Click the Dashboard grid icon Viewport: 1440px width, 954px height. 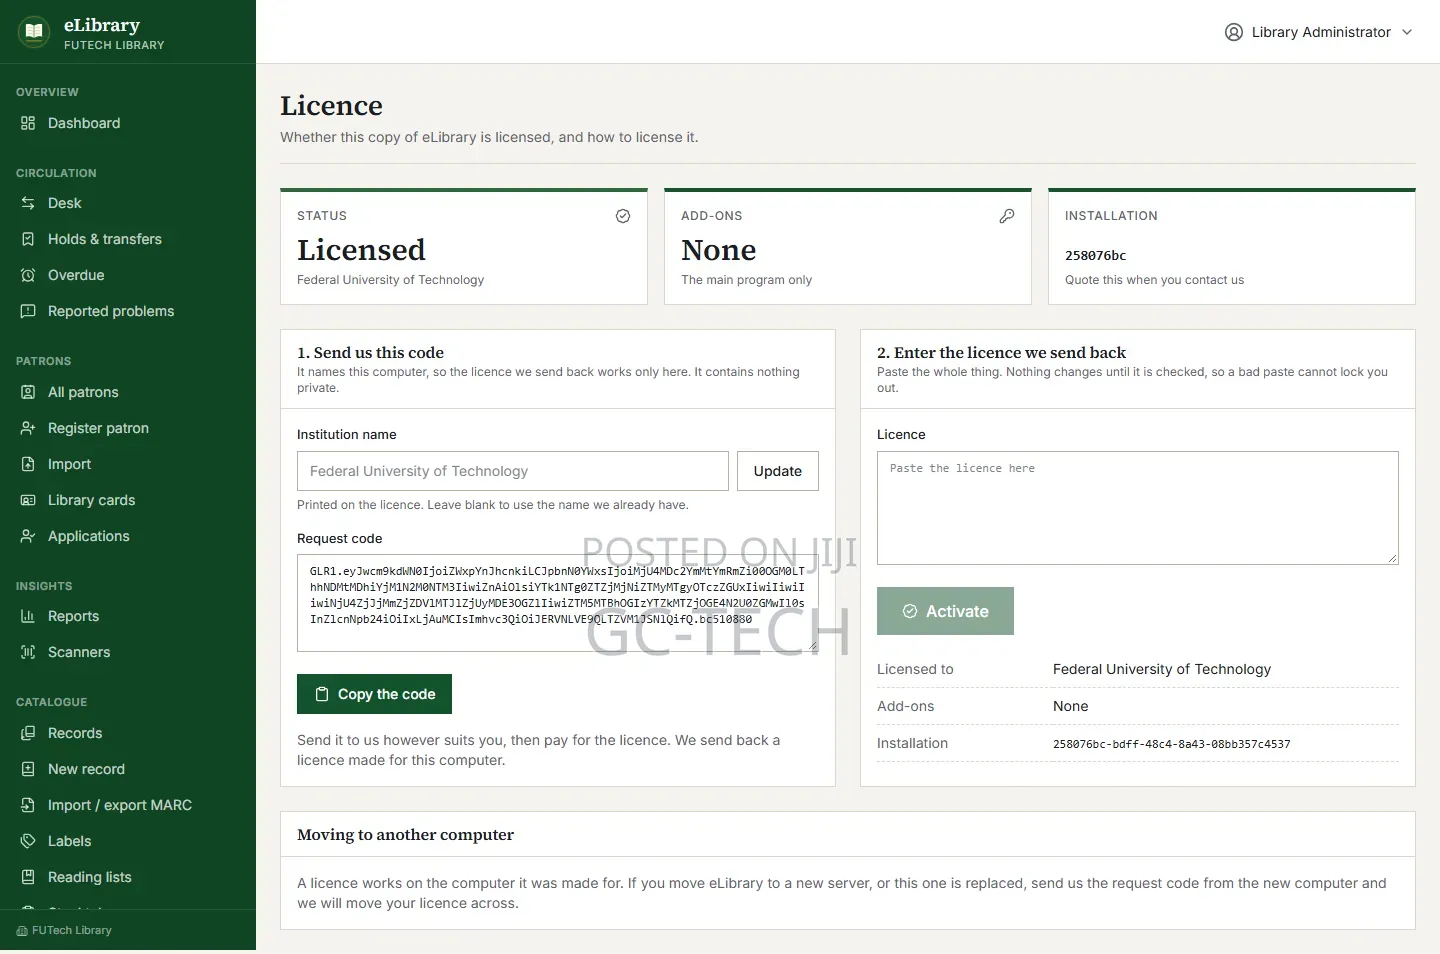(x=28, y=123)
